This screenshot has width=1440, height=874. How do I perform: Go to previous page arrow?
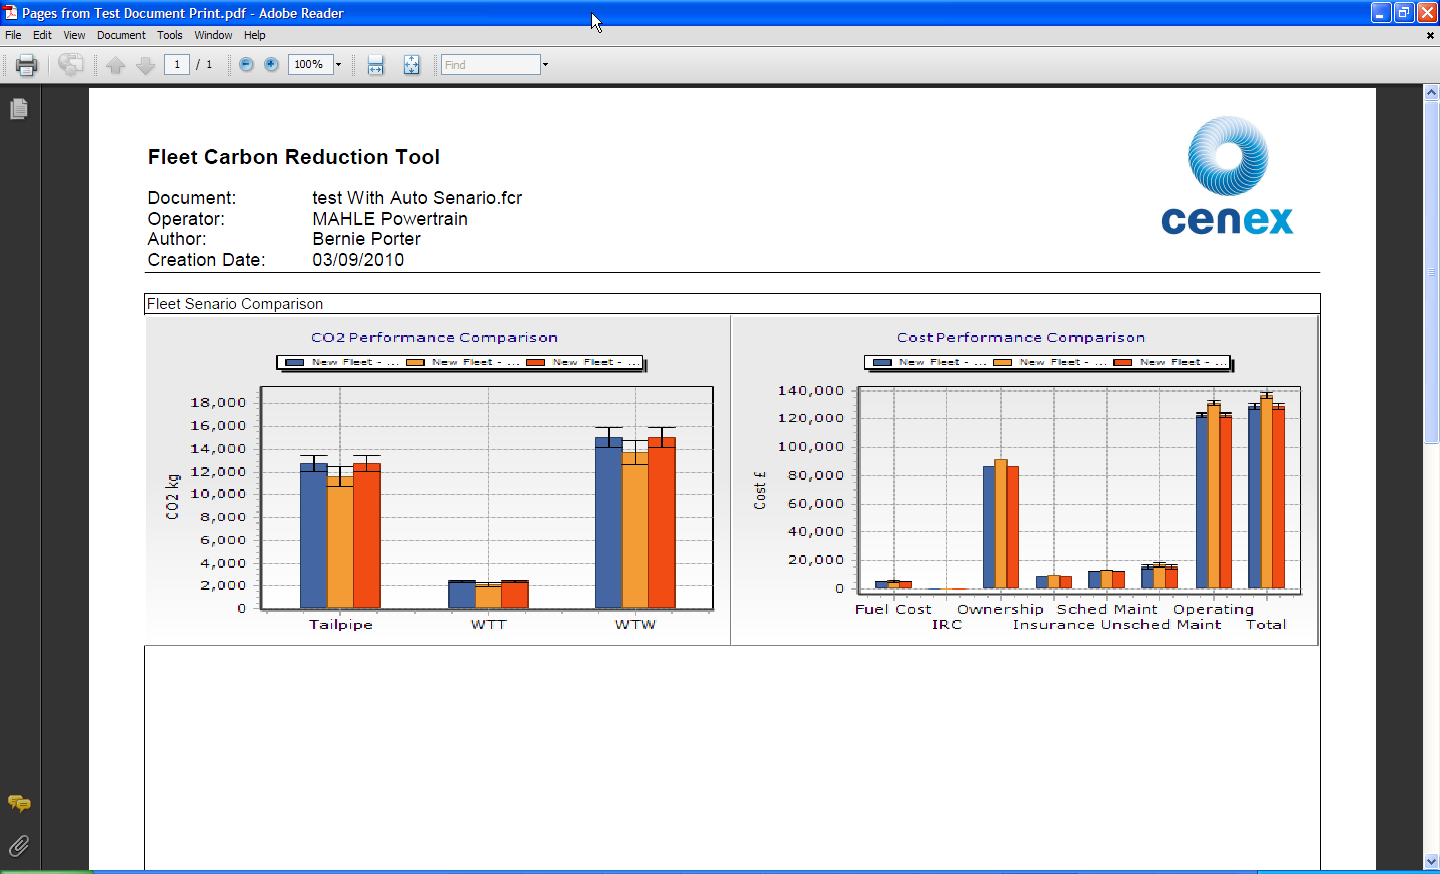pyautogui.click(x=116, y=65)
